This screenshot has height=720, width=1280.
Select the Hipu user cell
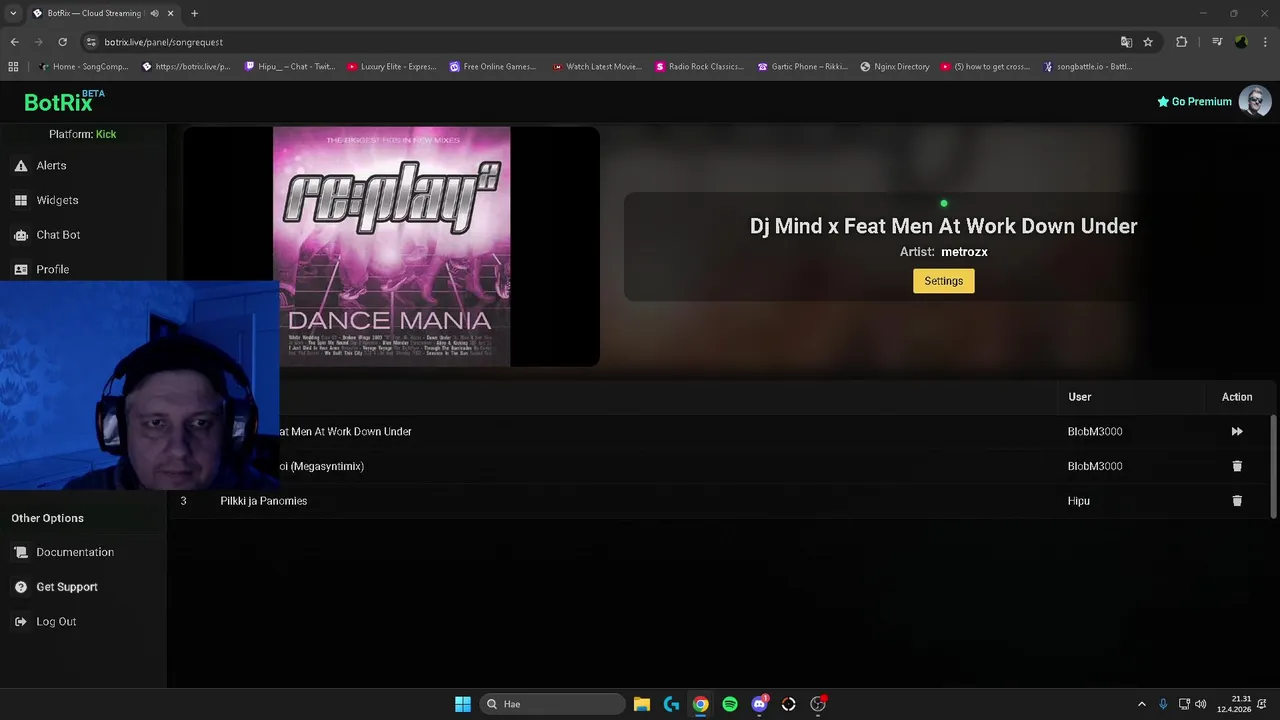(x=1079, y=501)
